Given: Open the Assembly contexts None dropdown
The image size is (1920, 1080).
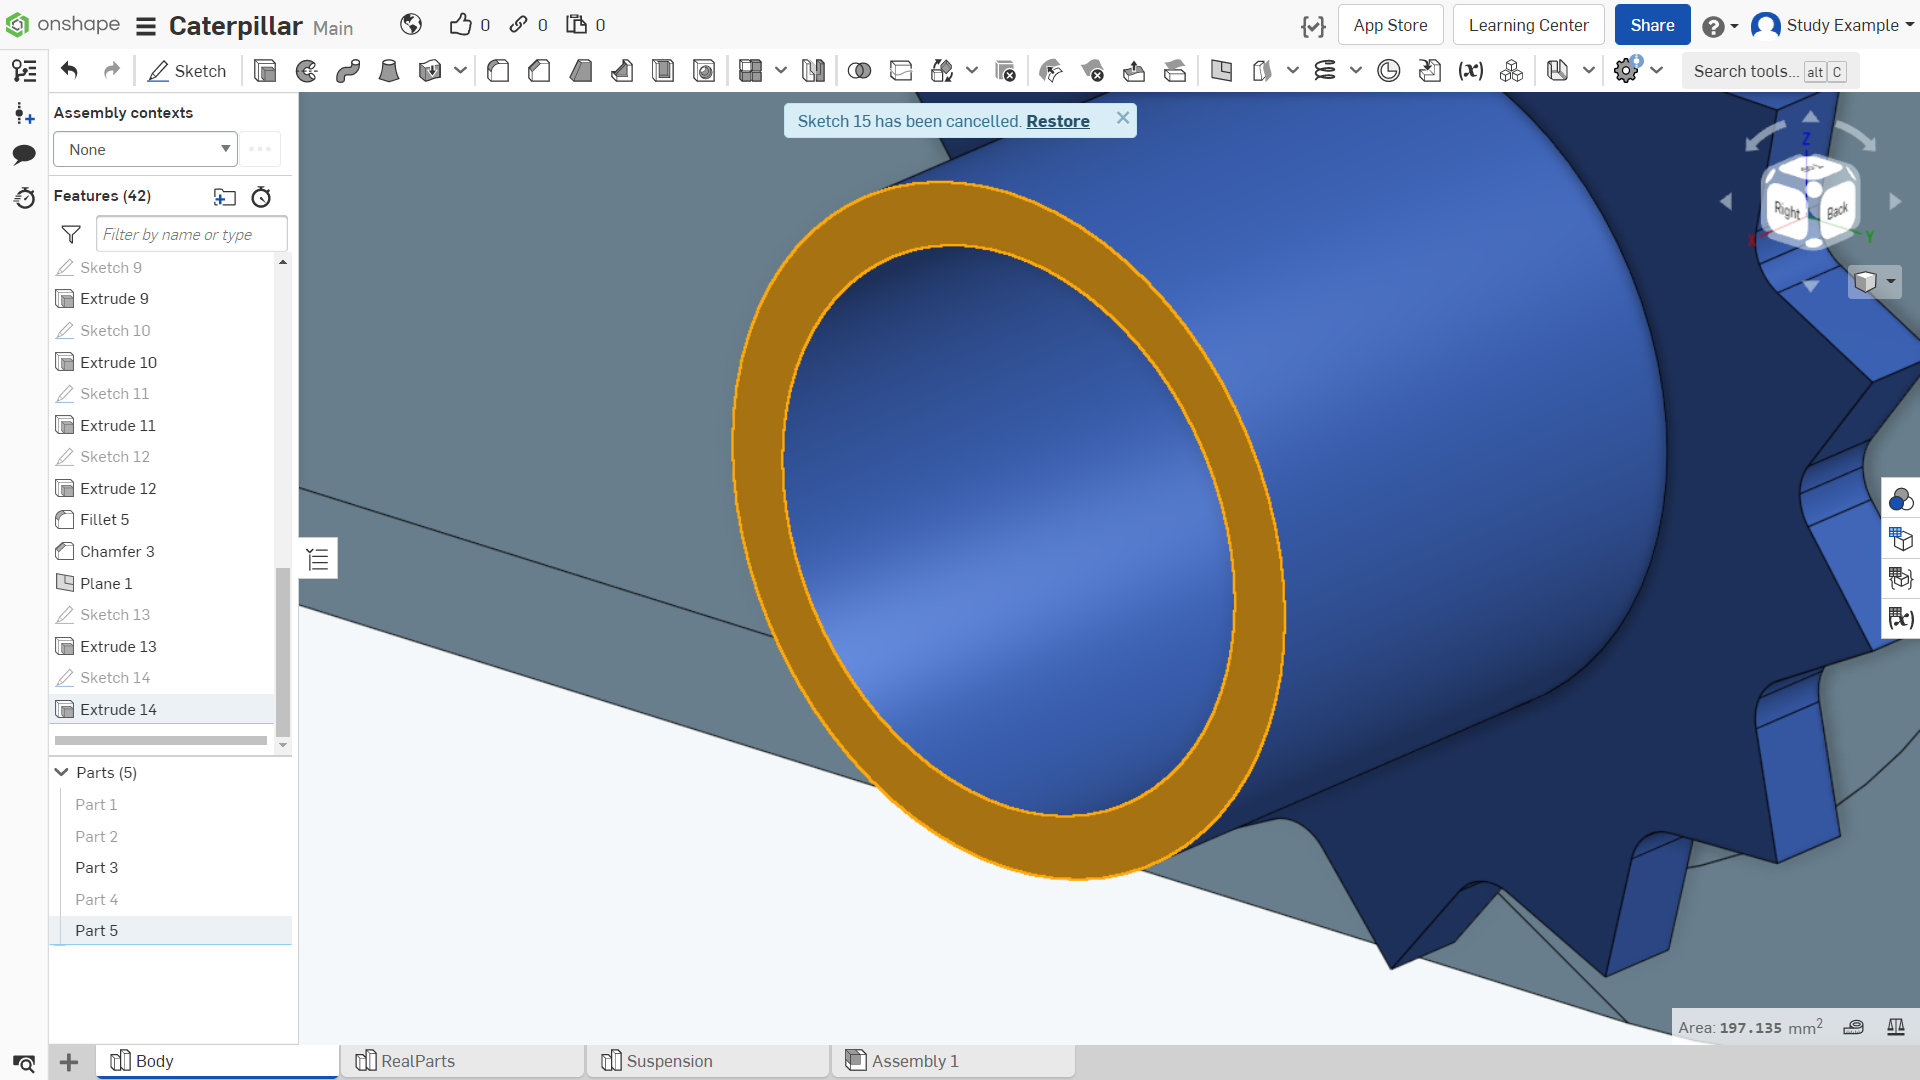Looking at the screenshot, I should 145,150.
